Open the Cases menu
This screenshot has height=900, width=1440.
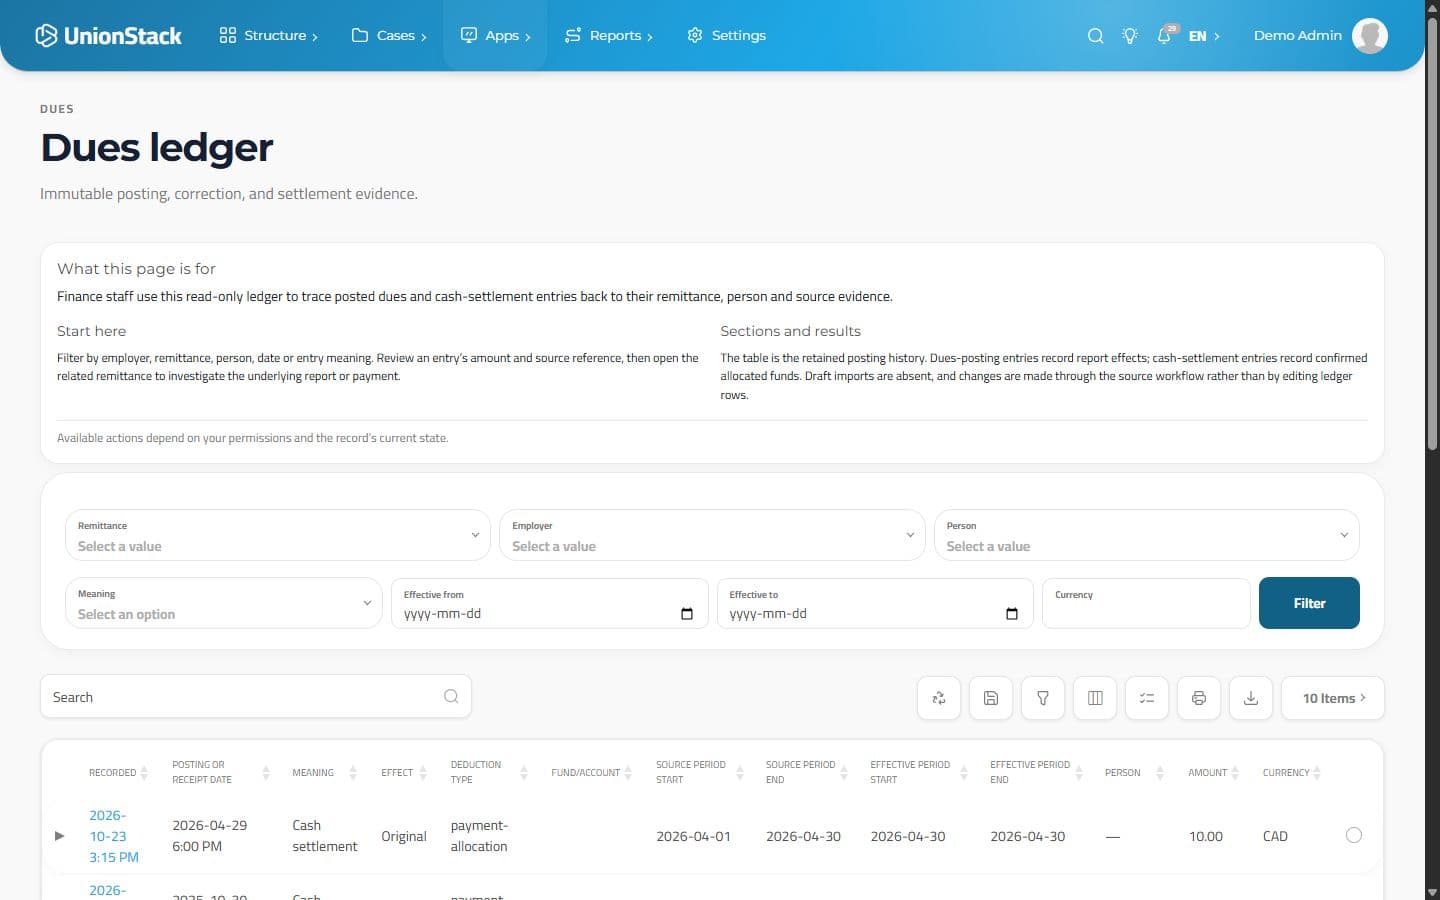coord(389,36)
